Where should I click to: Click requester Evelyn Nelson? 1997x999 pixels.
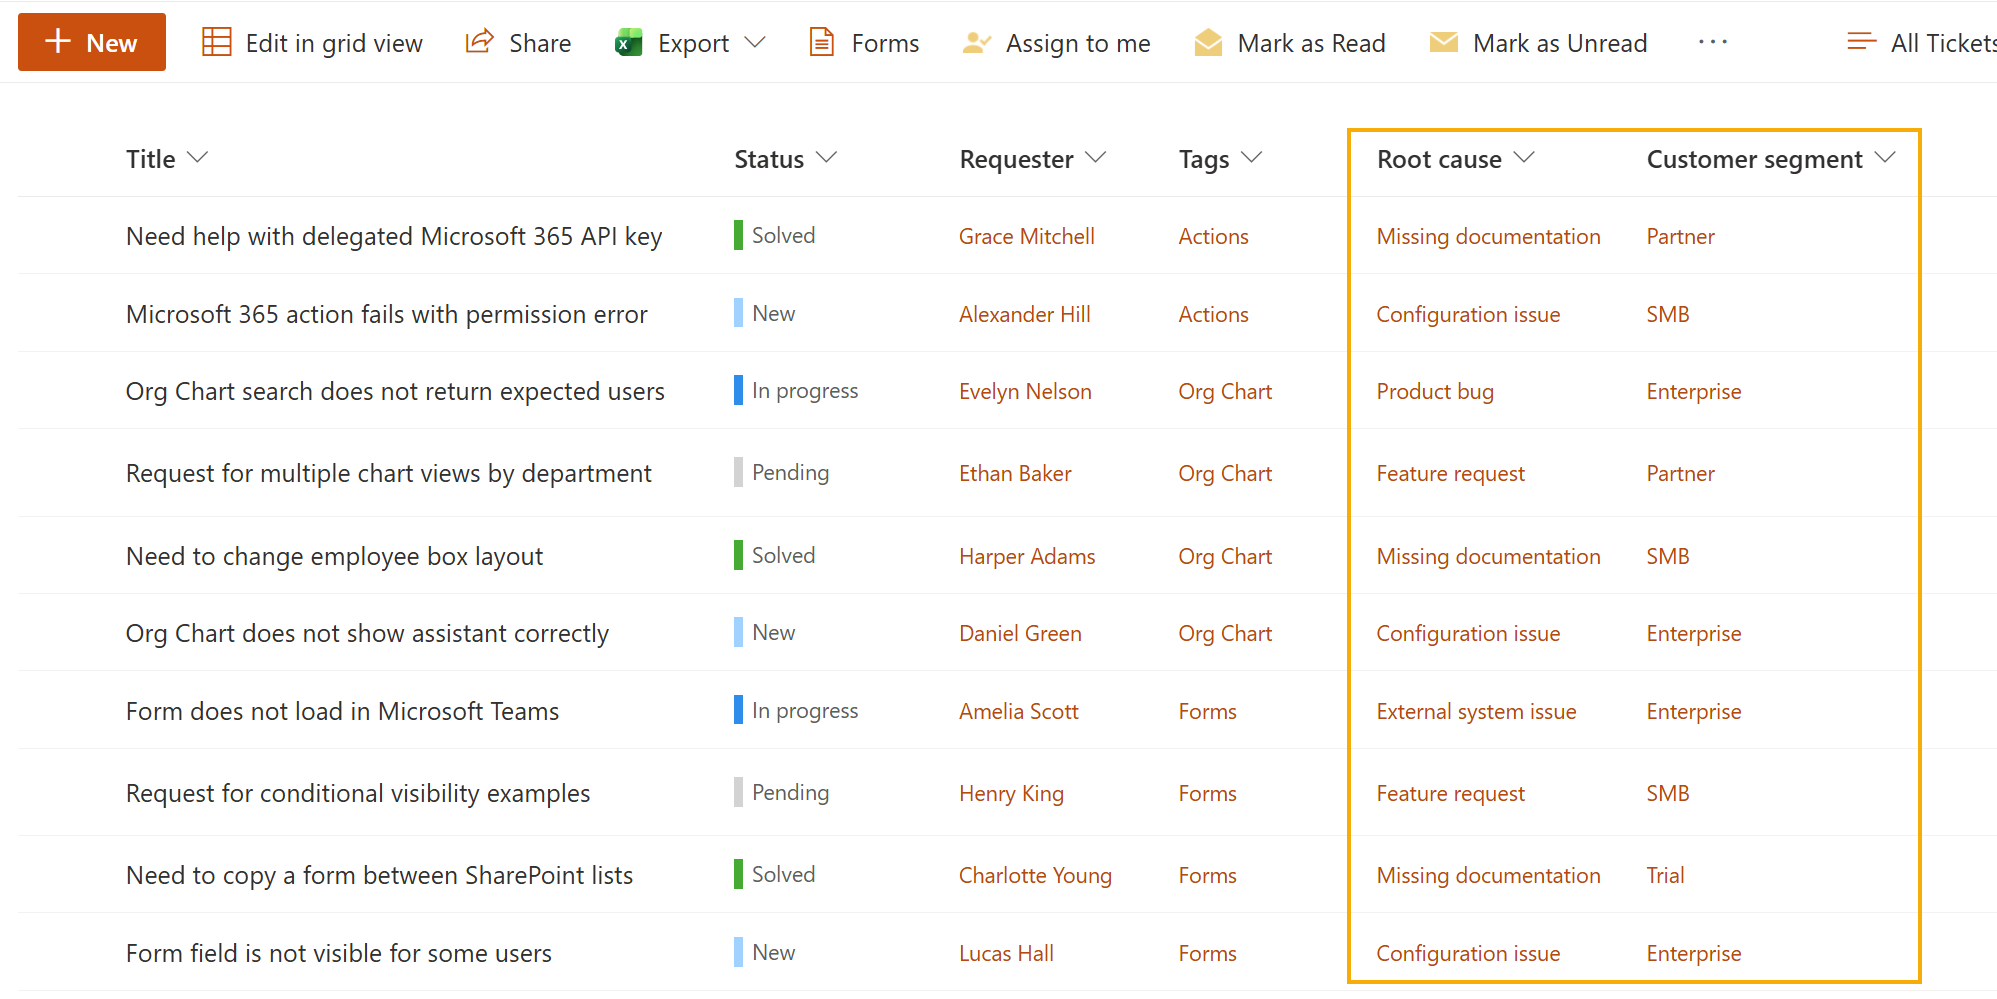pos(1025,391)
